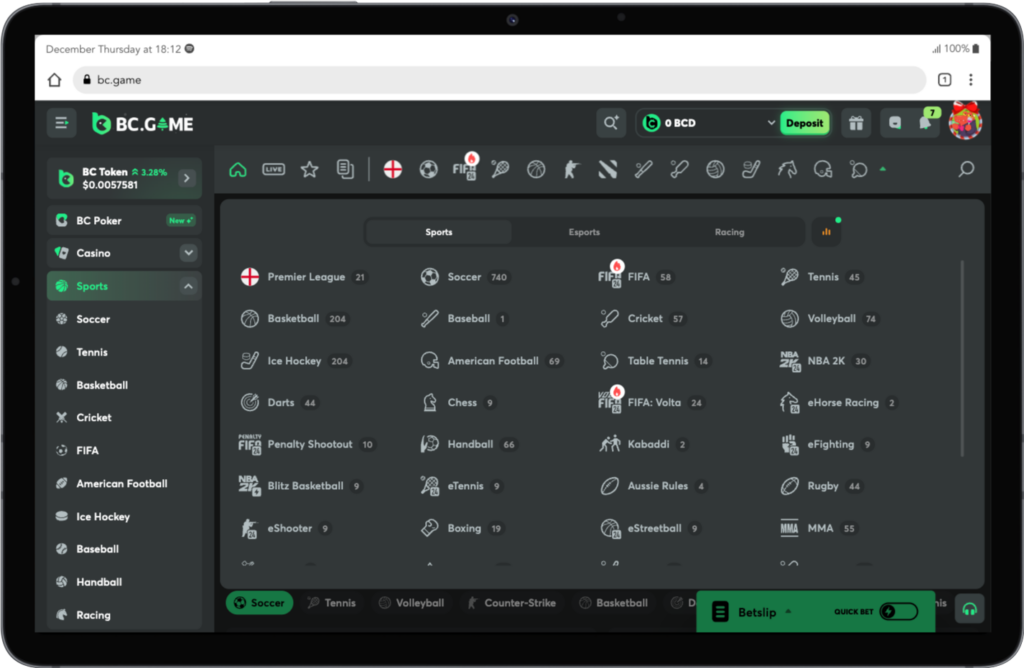Open Kabaddi in the sports grid
Screen dimensions: 1024x668
click(644, 445)
